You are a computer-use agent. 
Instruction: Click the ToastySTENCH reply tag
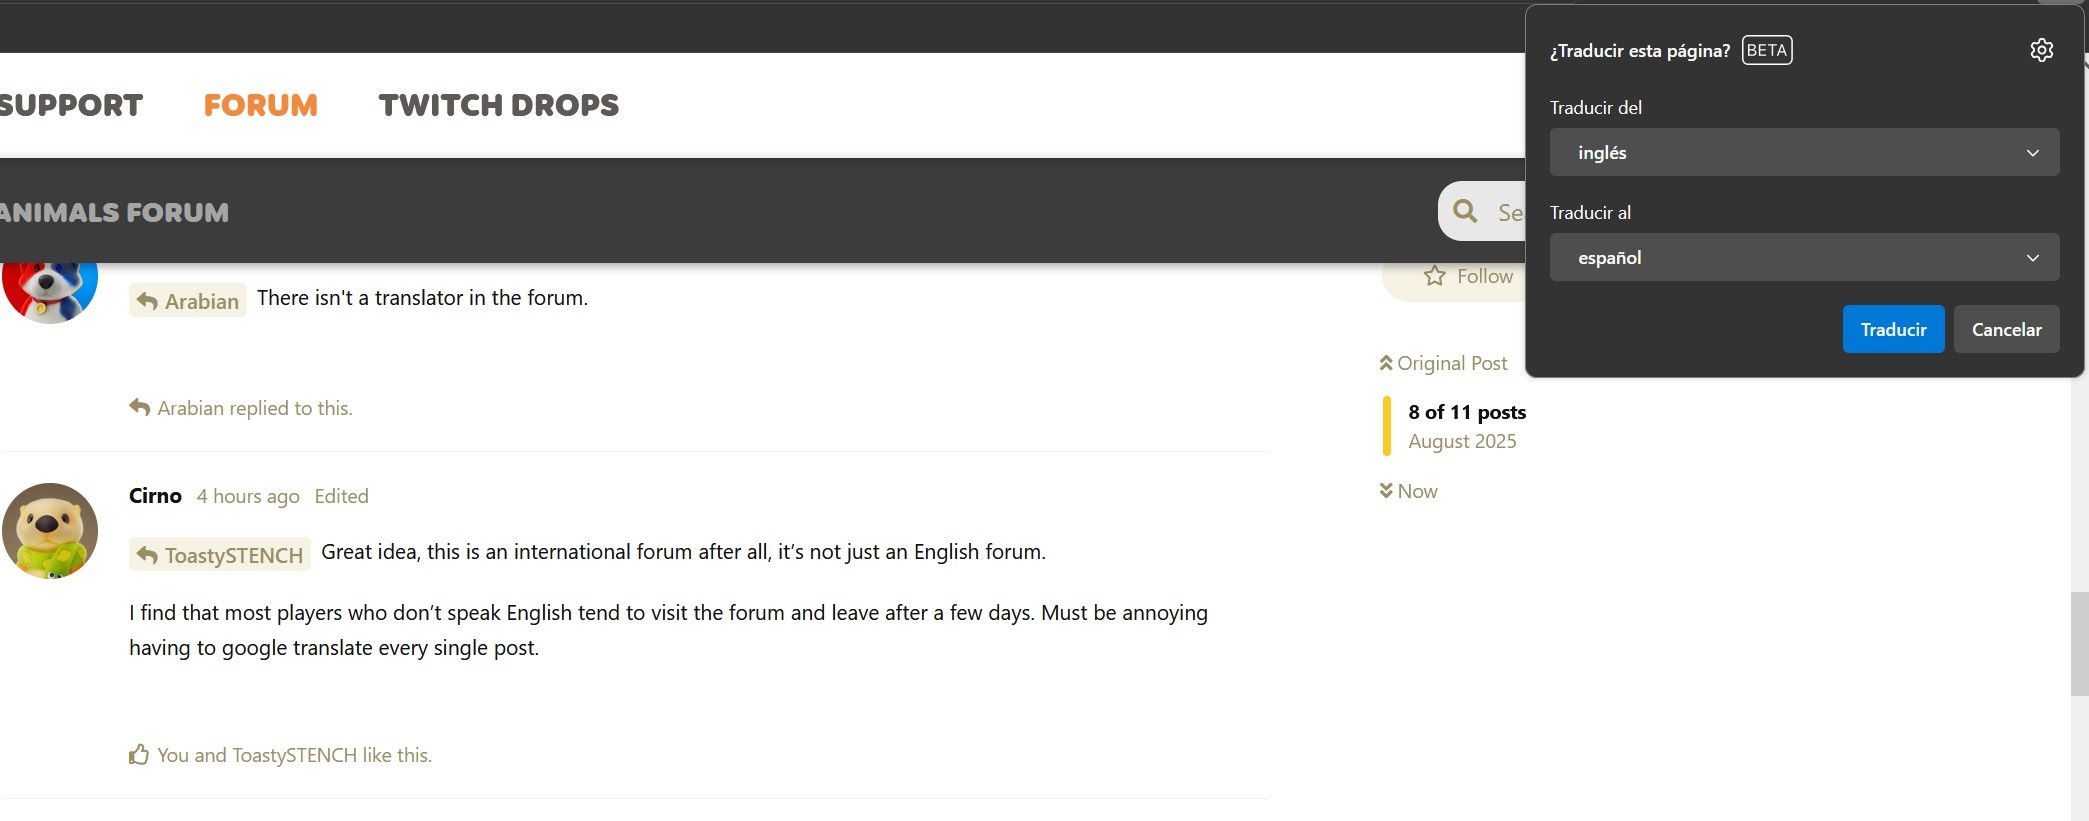point(220,555)
